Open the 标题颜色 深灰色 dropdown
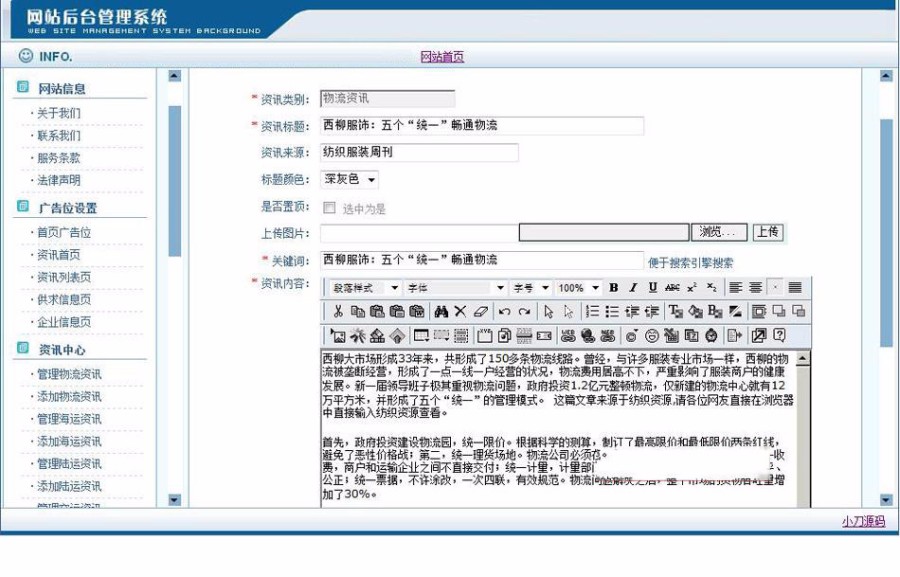The height and width of the screenshot is (577, 900). (x=350, y=180)
